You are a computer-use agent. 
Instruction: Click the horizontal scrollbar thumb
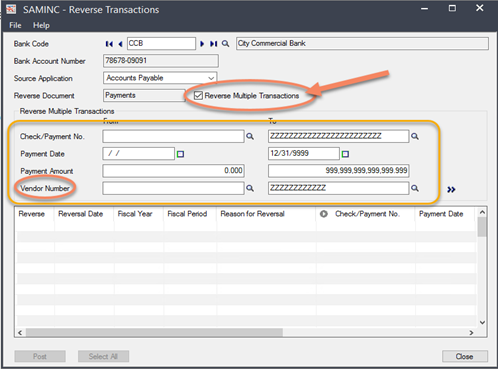click(x=154, y=333)
